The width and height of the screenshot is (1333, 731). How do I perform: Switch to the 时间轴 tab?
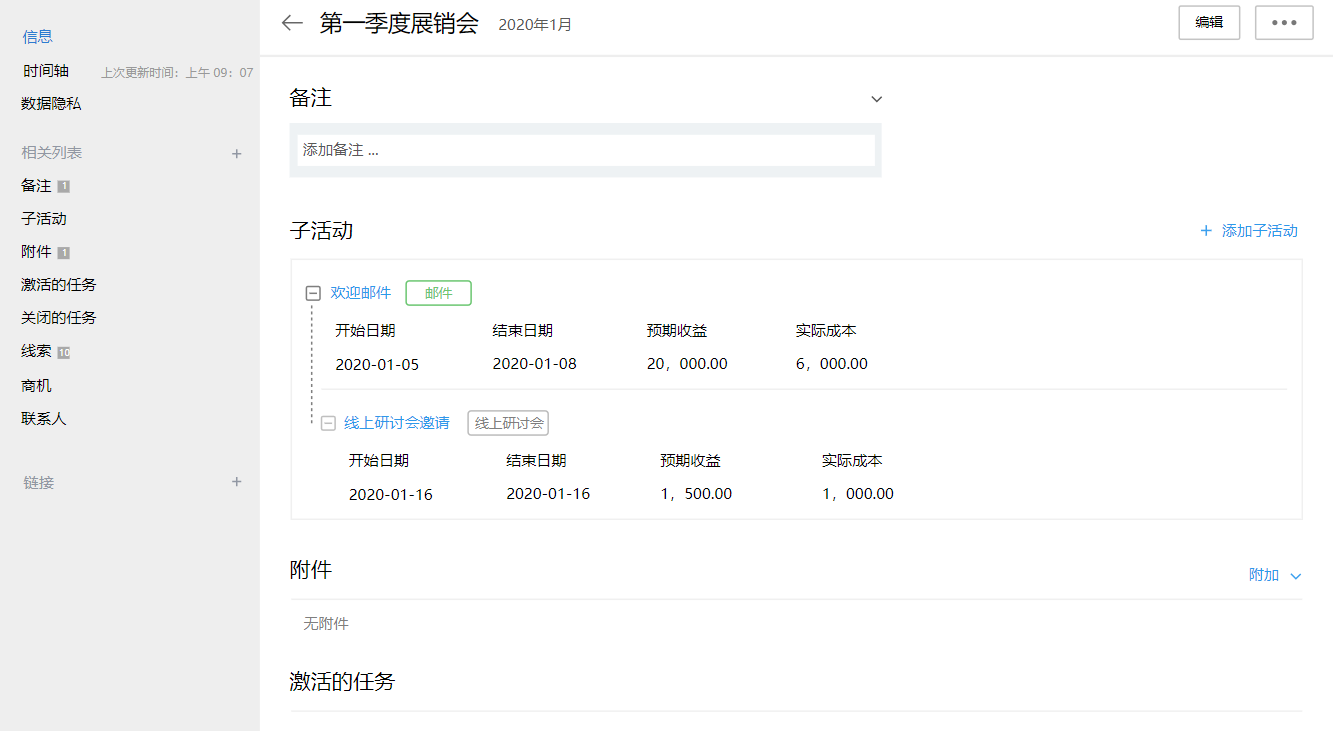[x=46, y=71]
